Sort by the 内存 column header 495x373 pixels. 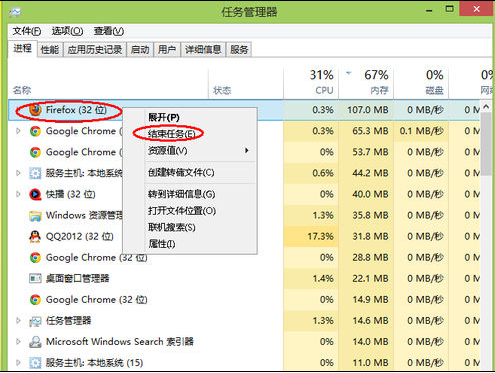coord(366,82)
